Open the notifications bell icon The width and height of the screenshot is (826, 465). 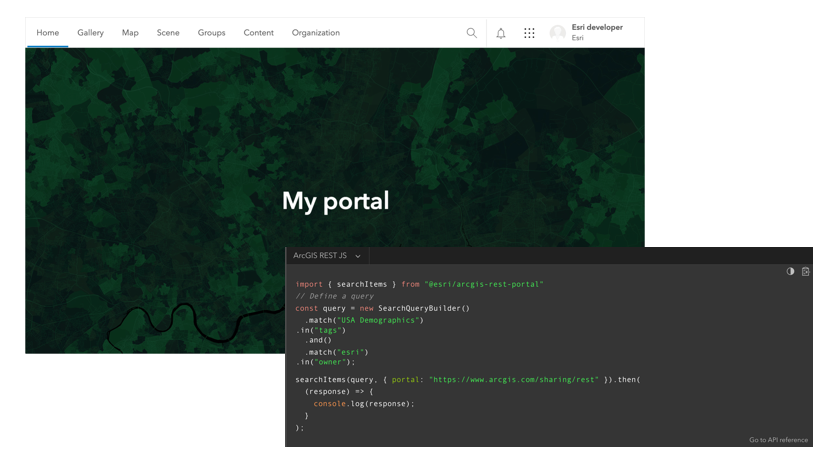tap(500, 33)
